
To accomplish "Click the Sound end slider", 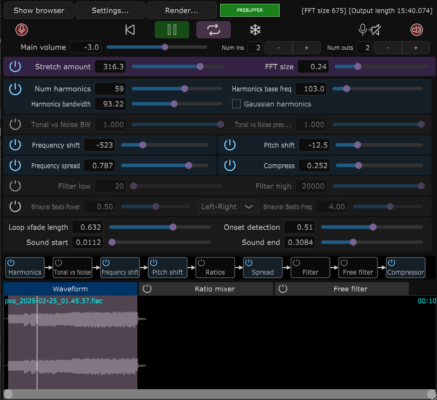I will [372, 242].
